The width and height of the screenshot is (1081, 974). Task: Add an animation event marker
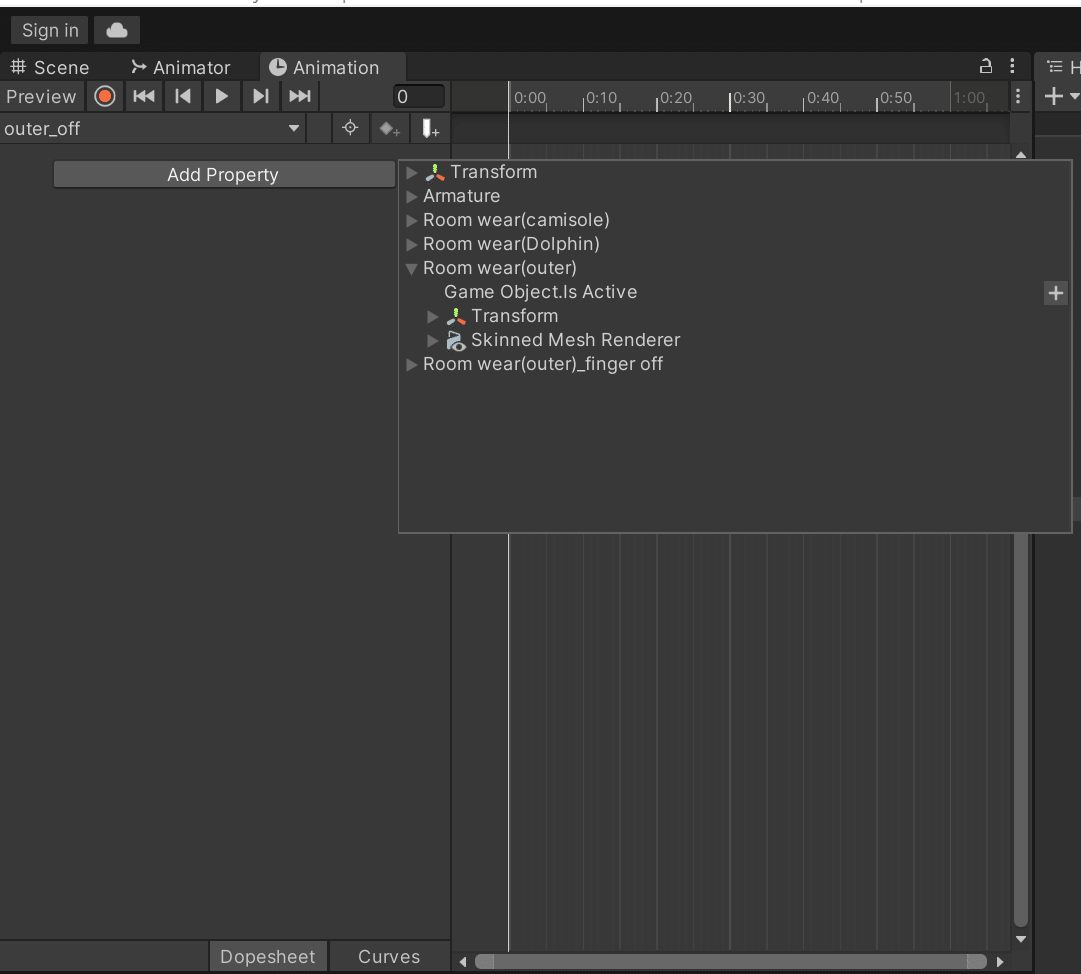[x=430, y=128]
